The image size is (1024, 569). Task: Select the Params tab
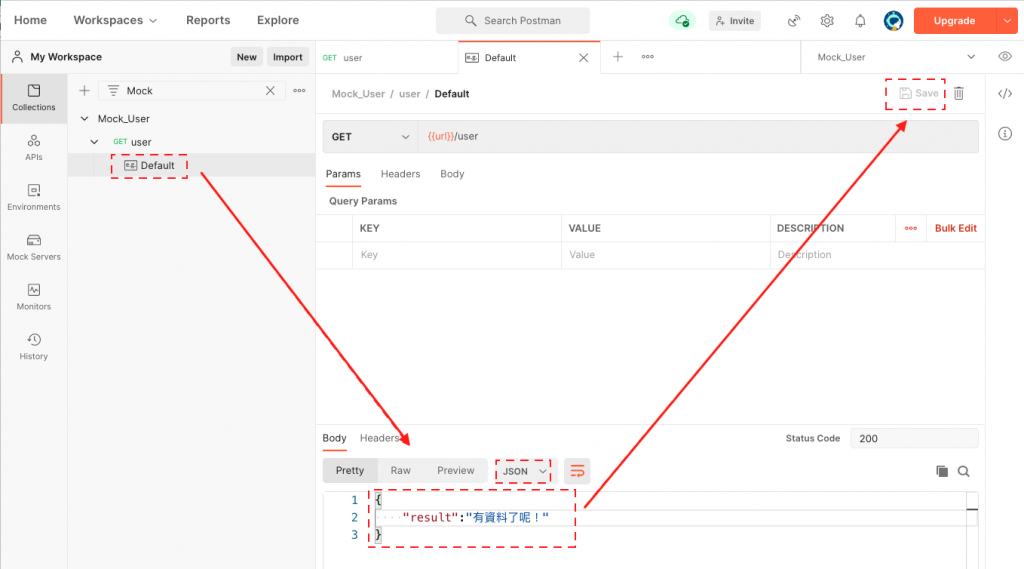[343, 174]
